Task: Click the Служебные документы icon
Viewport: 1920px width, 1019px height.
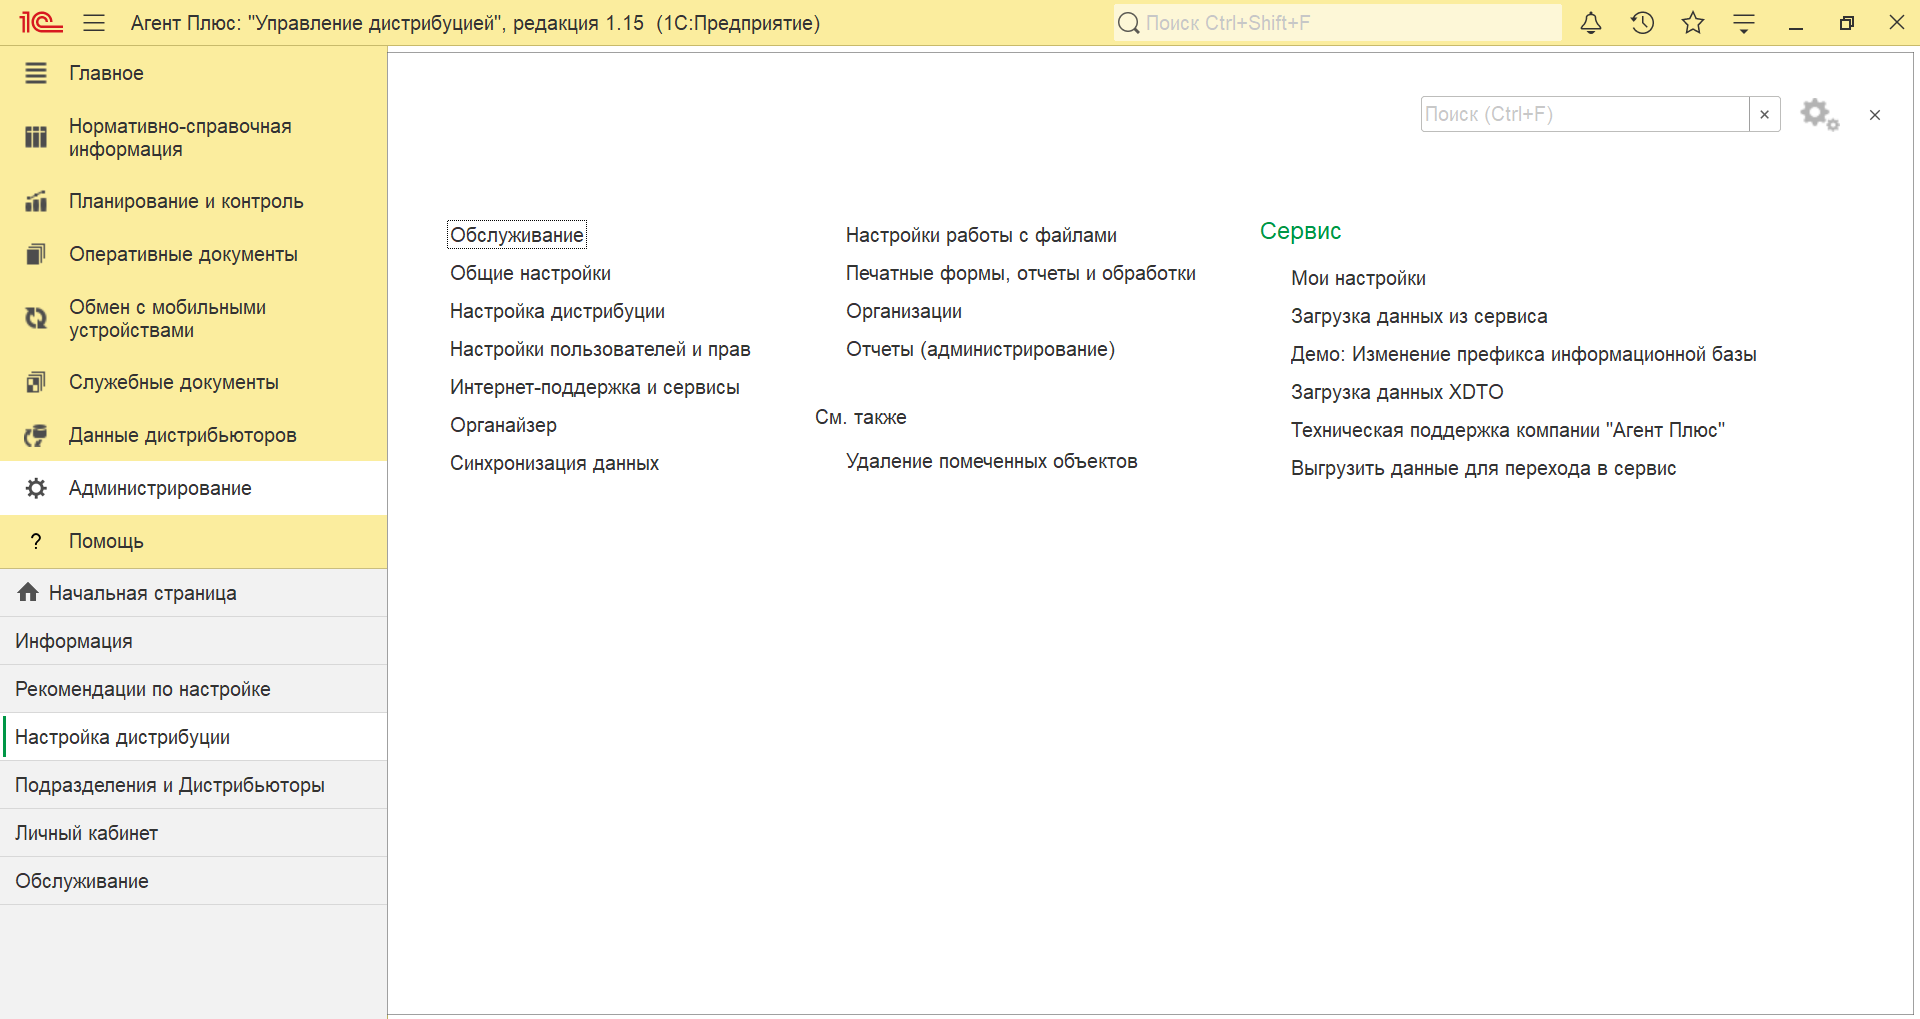Action: [x=36, y=382]
